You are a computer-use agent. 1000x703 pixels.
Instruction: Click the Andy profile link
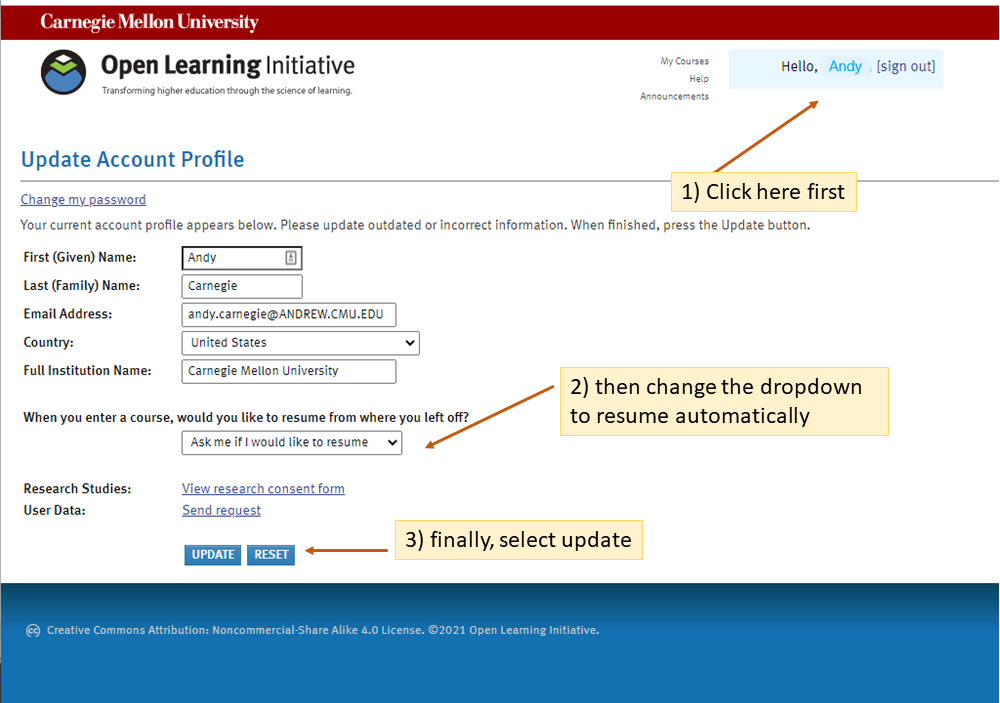point(845,66)
